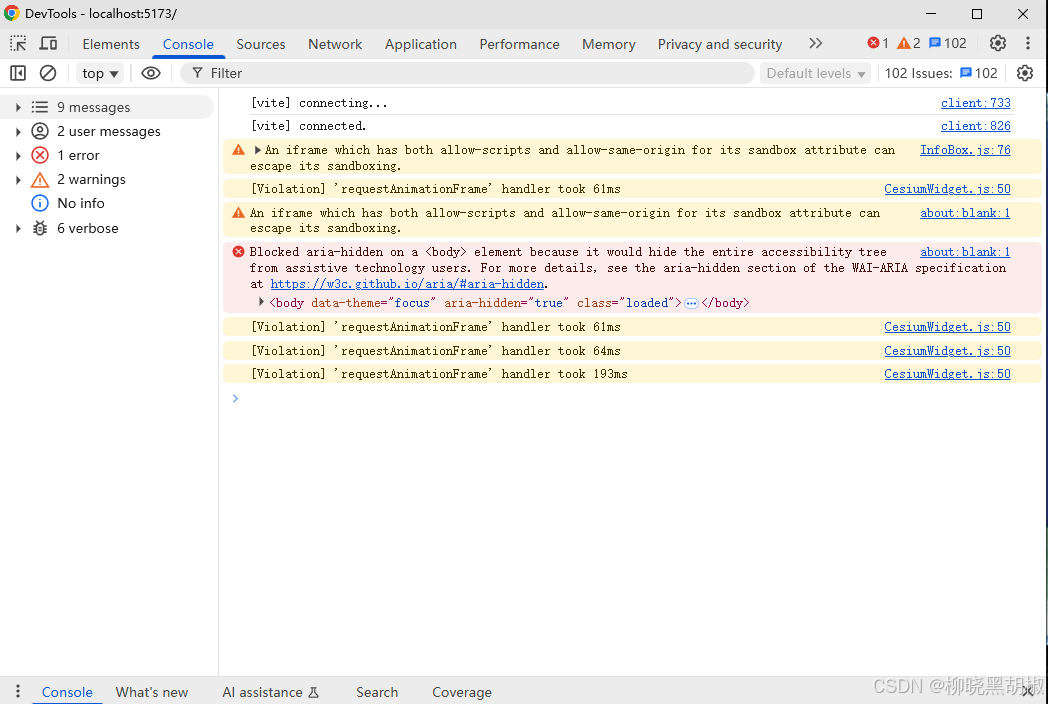Open the Performance tab
This screenshot has height=704, width=1048.
[x=519, y=44]
